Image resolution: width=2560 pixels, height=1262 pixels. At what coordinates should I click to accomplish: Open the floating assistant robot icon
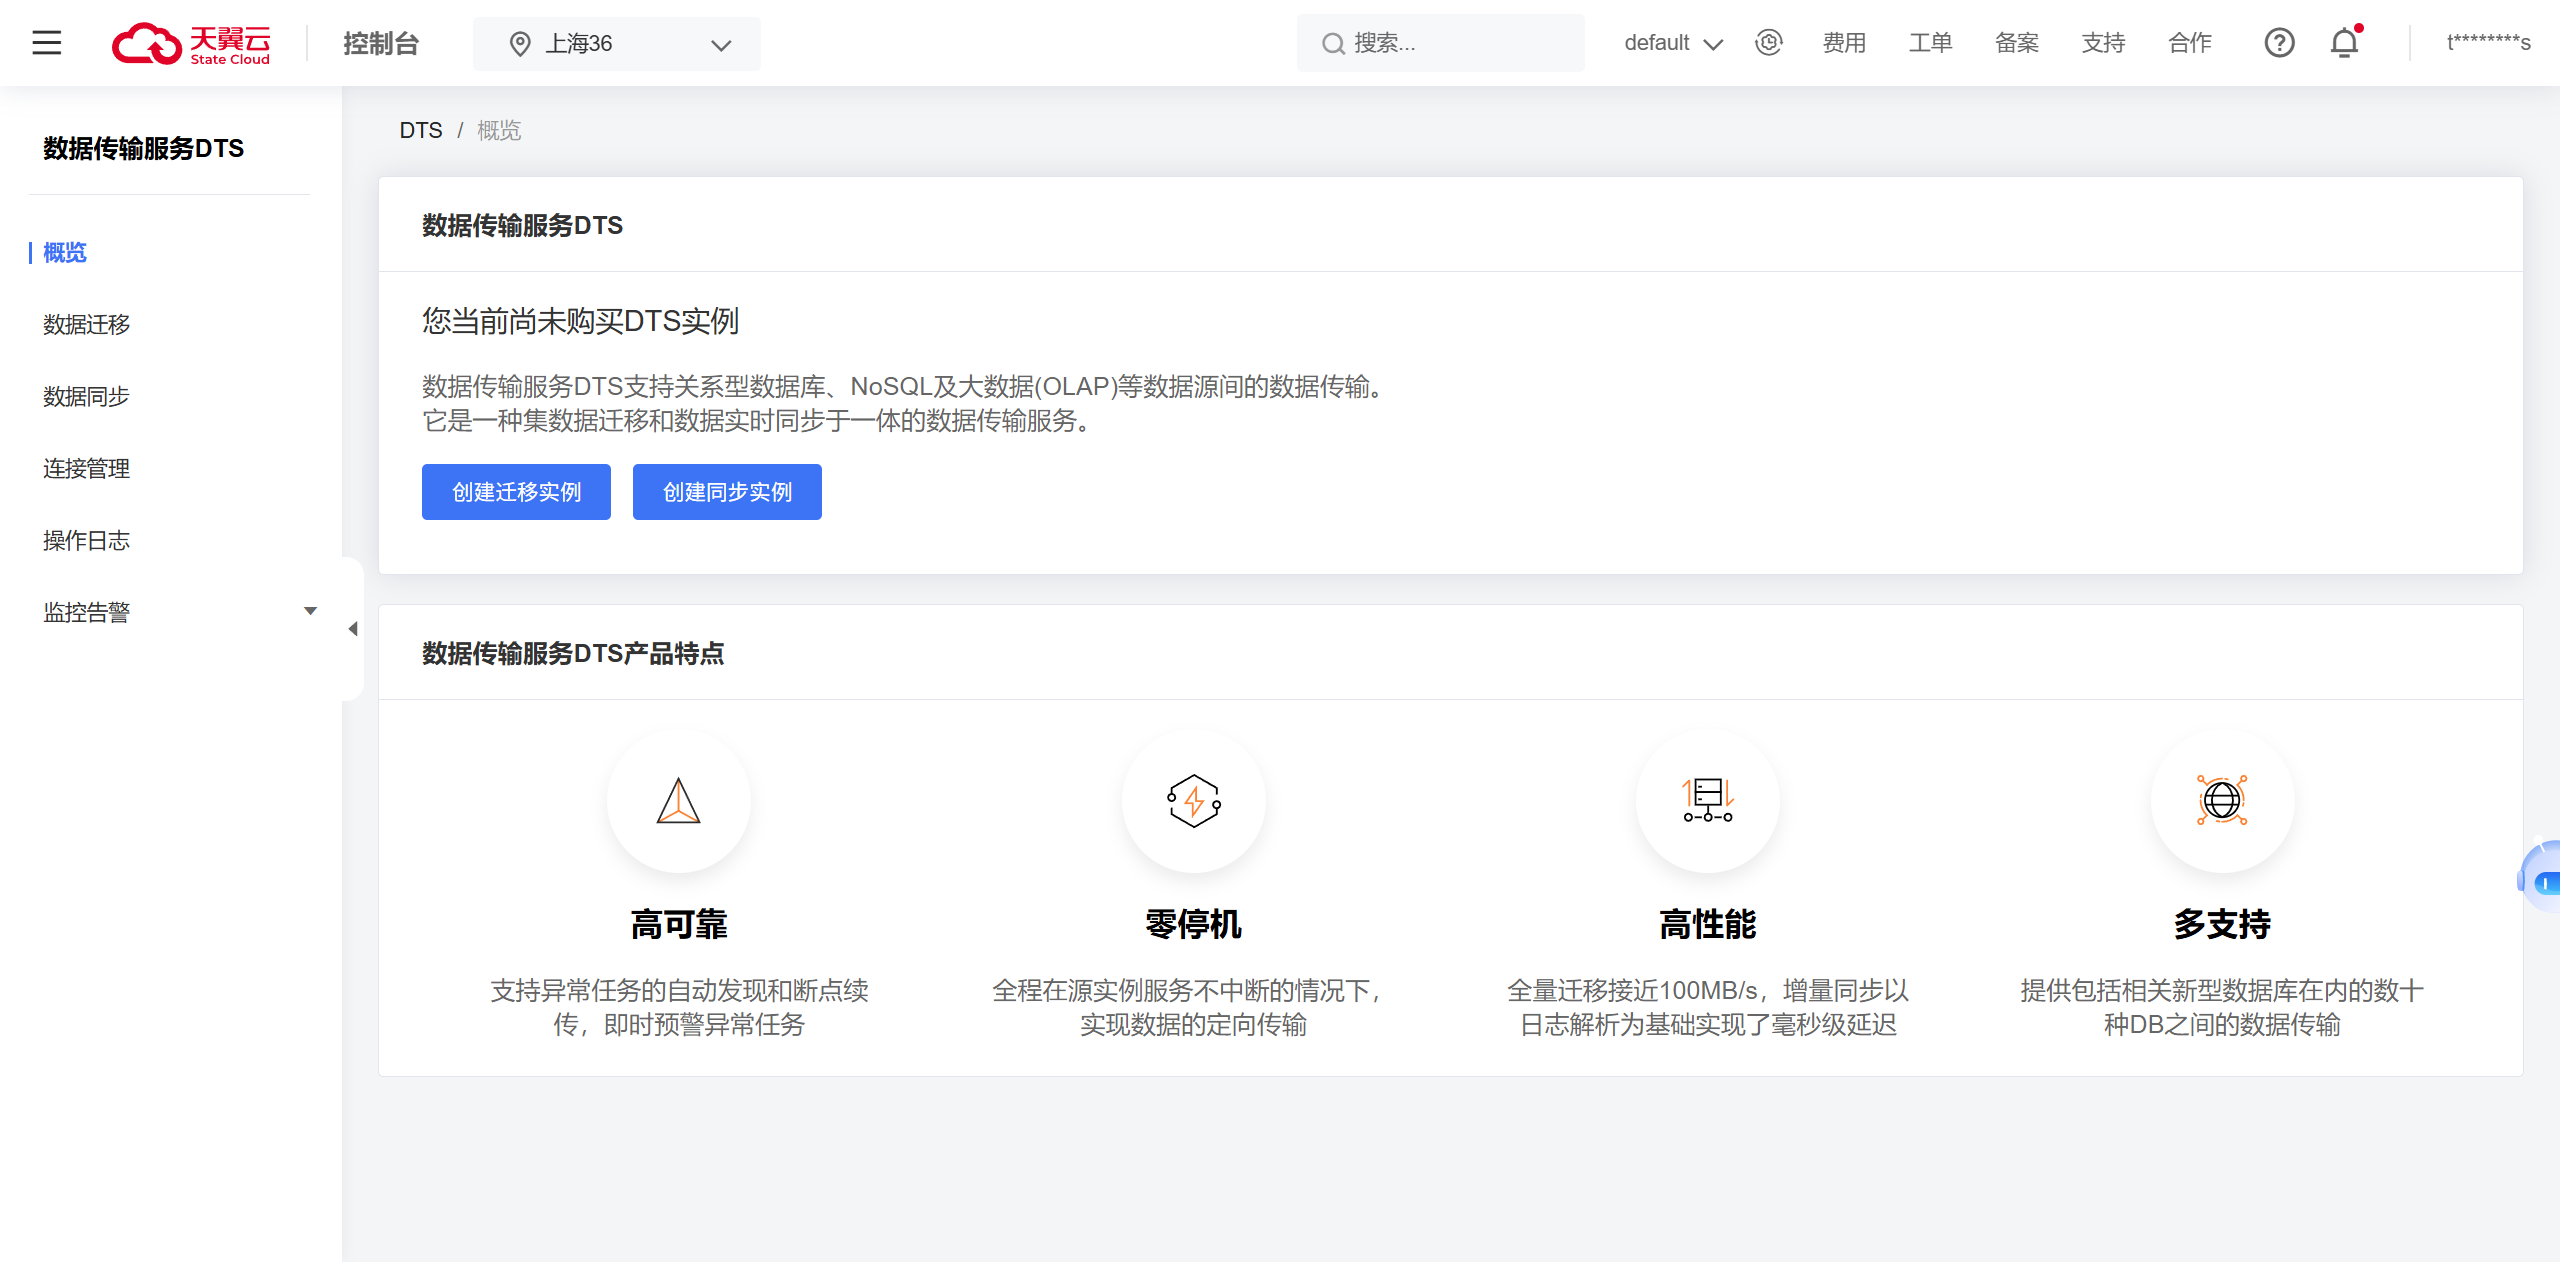click(x=2540, y=877)
